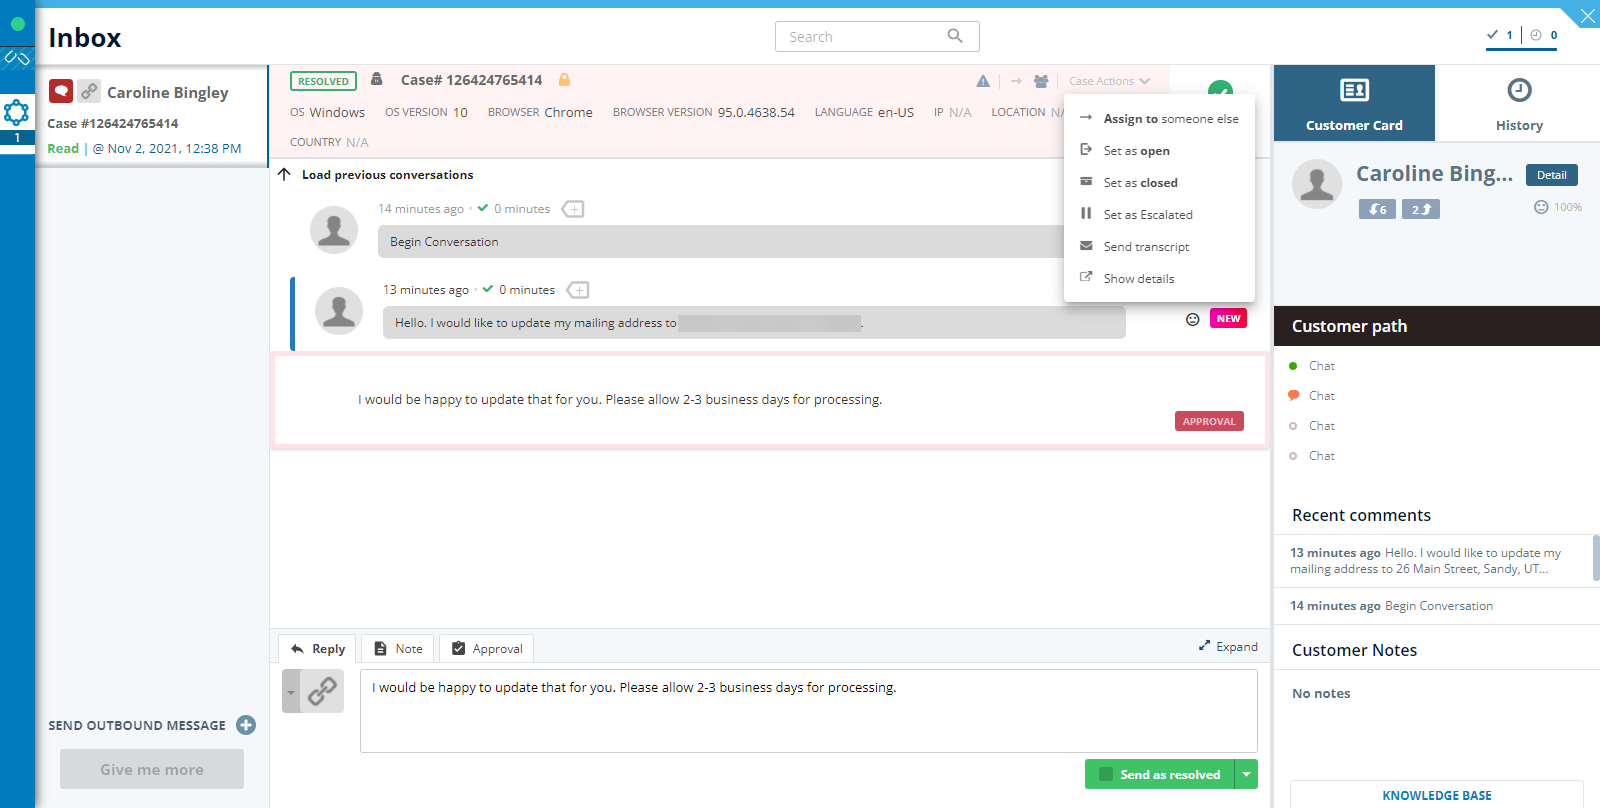Viewport: 1600px width, 808px height.
Task: Open the KNOWLEDGE BASE link
Action: pos(1437,795)
